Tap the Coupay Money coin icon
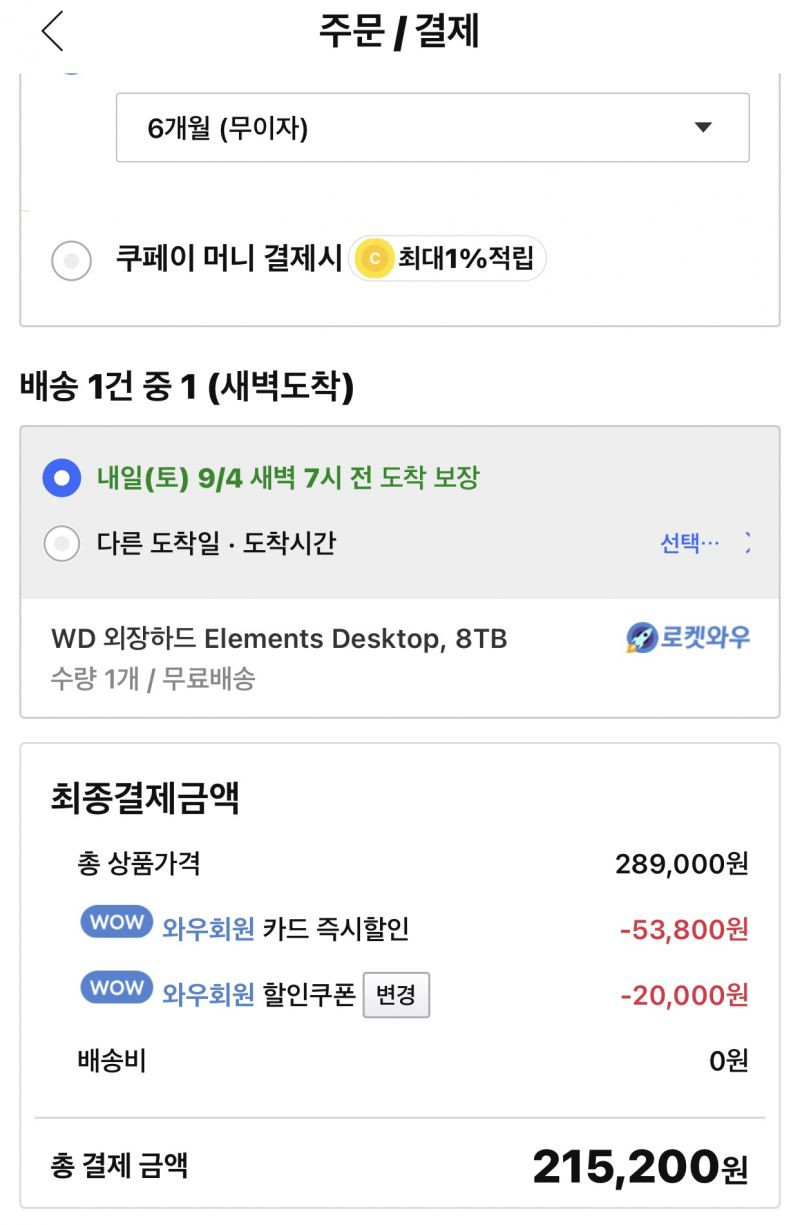Viewport: 800px width, 1225px height. tap(374, 260)
